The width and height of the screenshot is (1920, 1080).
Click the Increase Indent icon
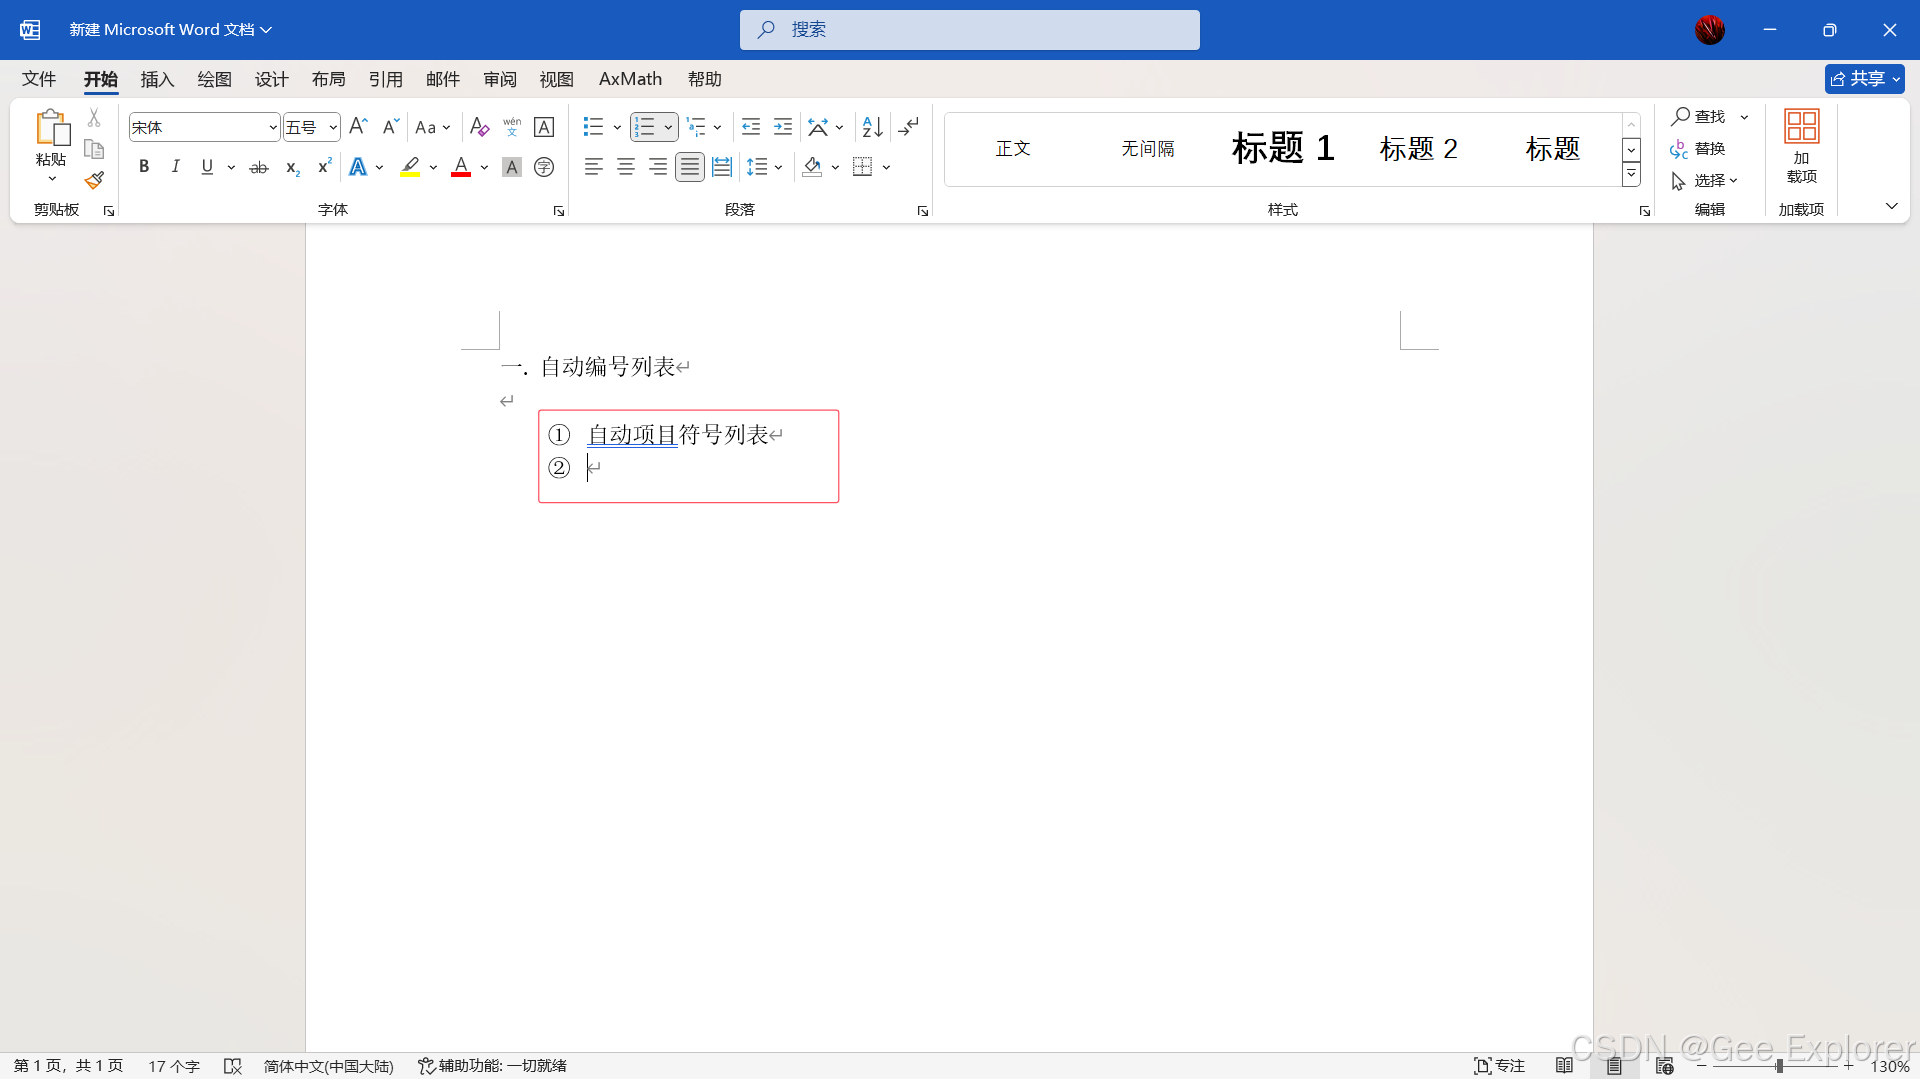point(783,127)
